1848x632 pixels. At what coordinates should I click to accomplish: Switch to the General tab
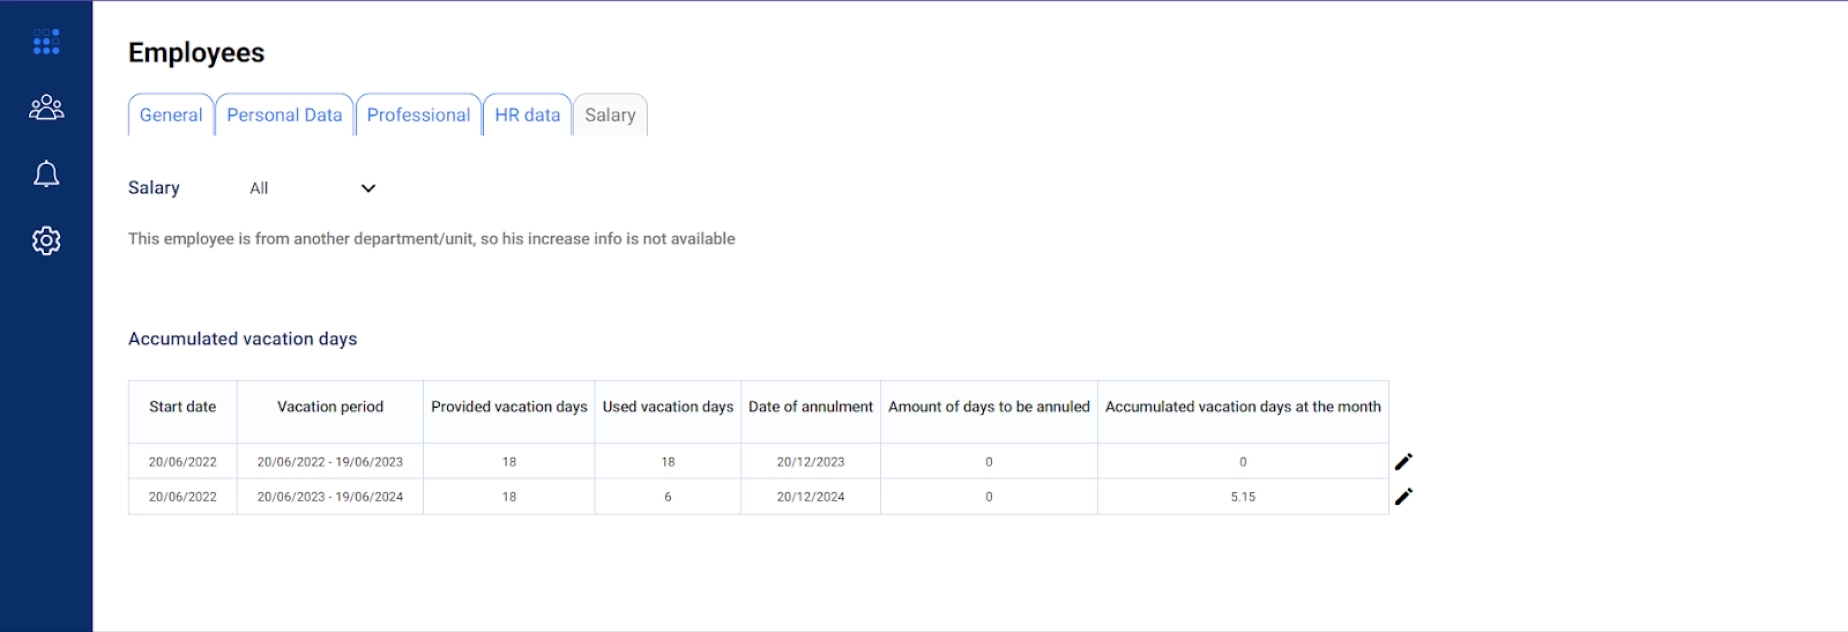tap(171, 115)
